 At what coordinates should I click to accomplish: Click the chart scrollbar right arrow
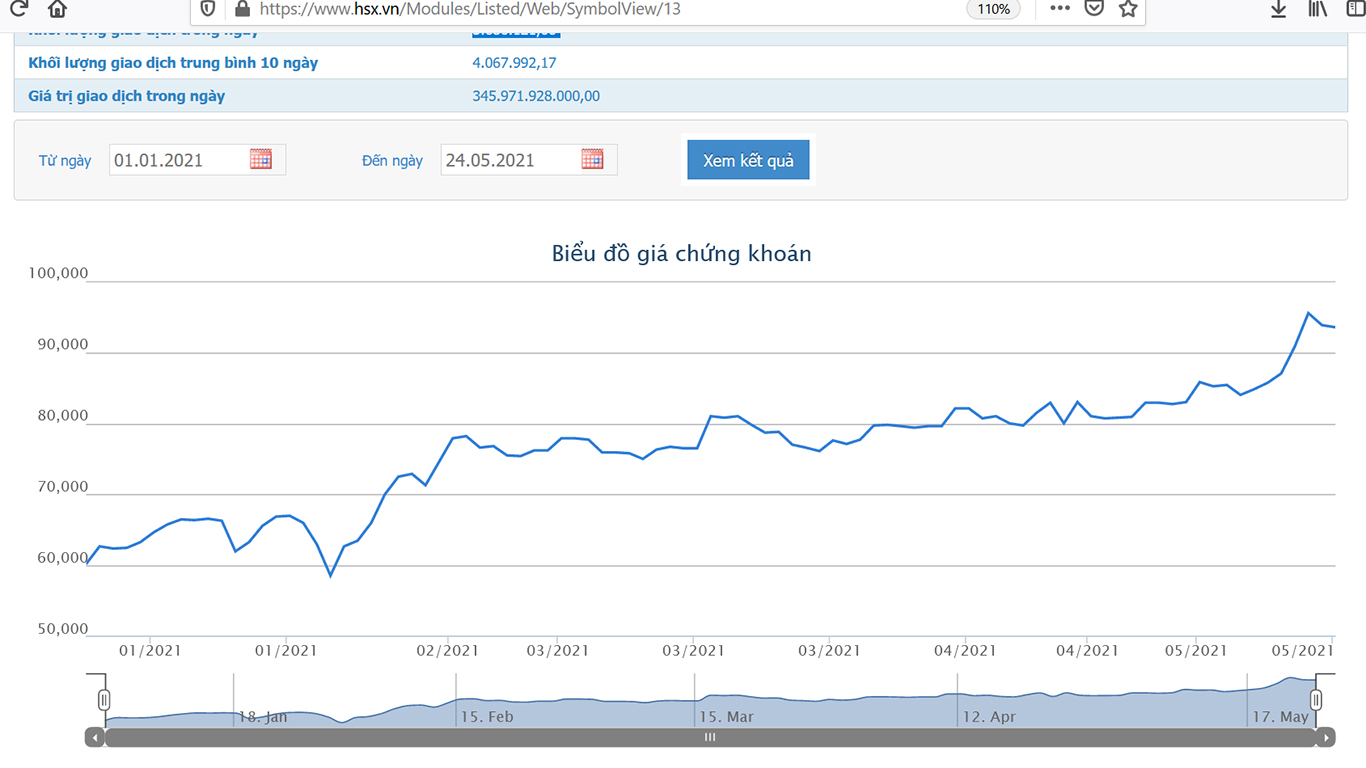click(1325, 738)
